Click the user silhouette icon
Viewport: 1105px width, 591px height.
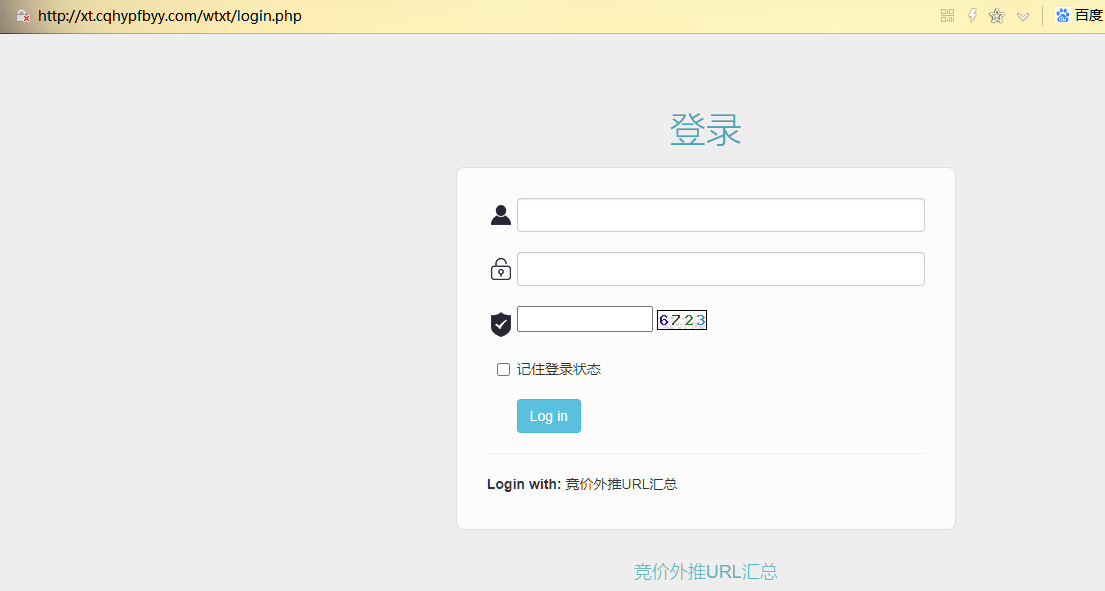[x=501, y=215]
